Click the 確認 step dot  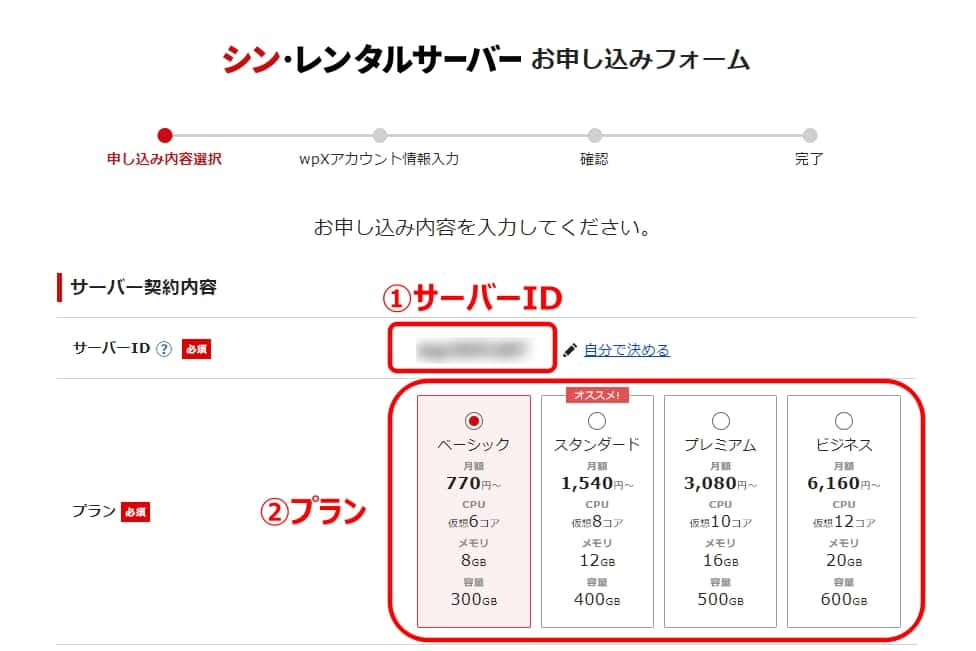(x=594, y=135)
